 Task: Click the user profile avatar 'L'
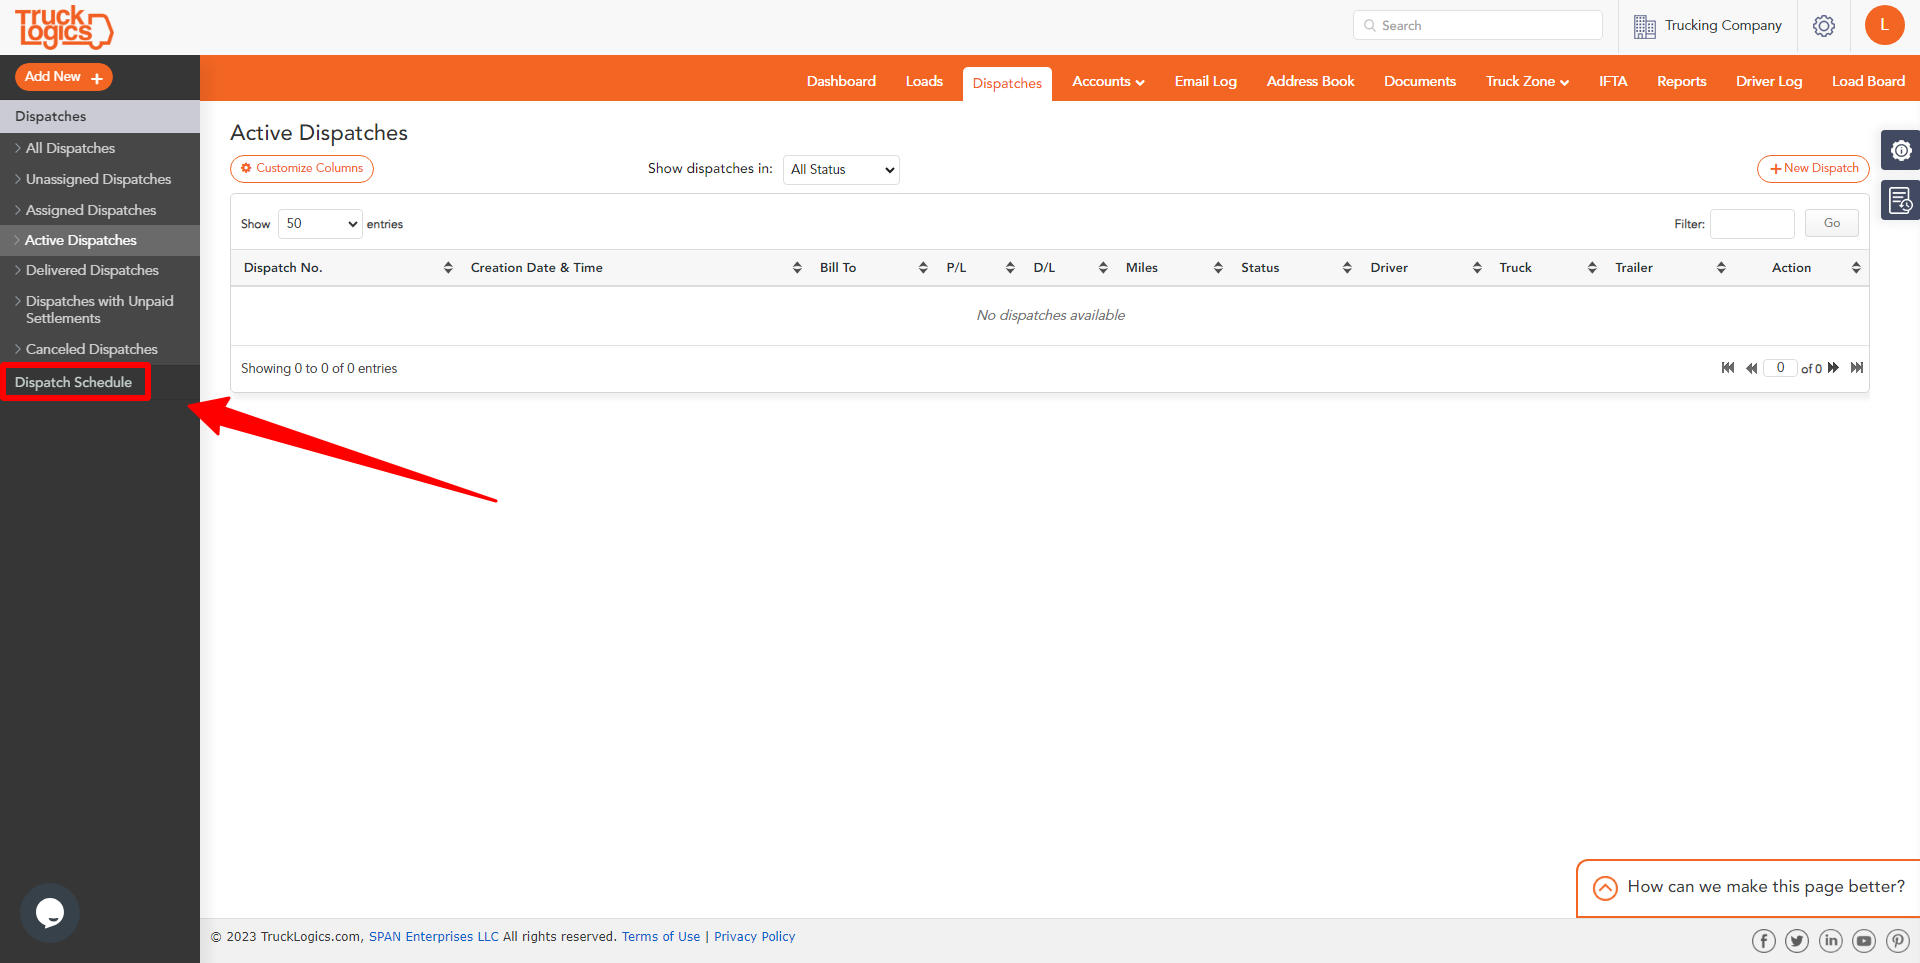tap(1884, 25)
